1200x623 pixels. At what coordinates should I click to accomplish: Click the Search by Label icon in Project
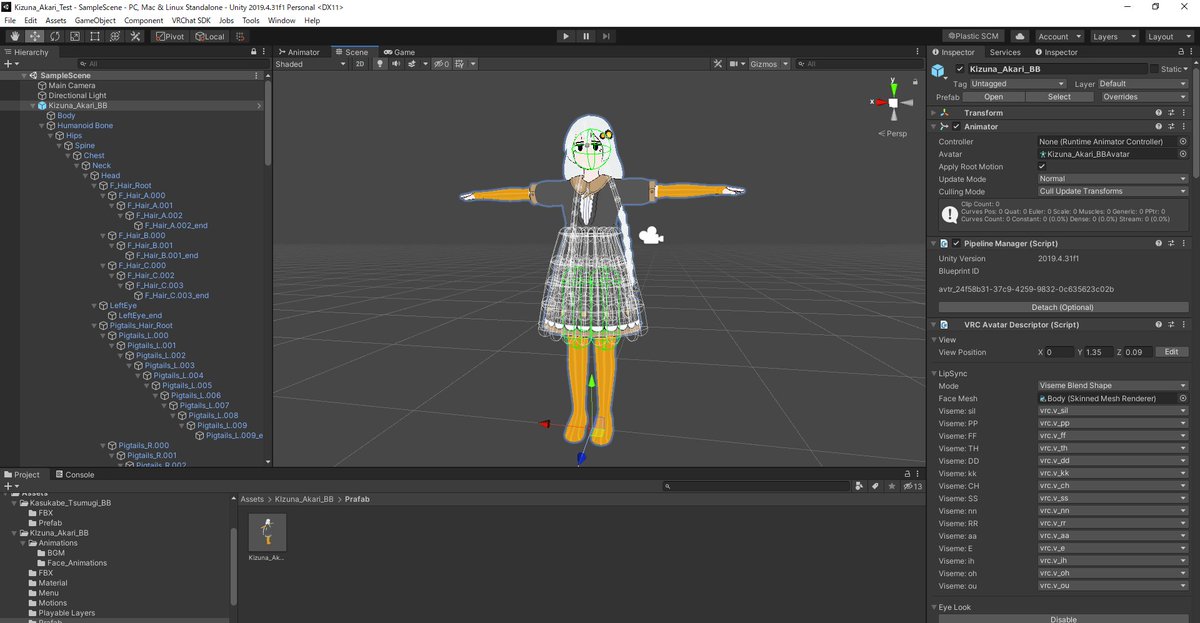pyautogui.click(x=875, y=487)
